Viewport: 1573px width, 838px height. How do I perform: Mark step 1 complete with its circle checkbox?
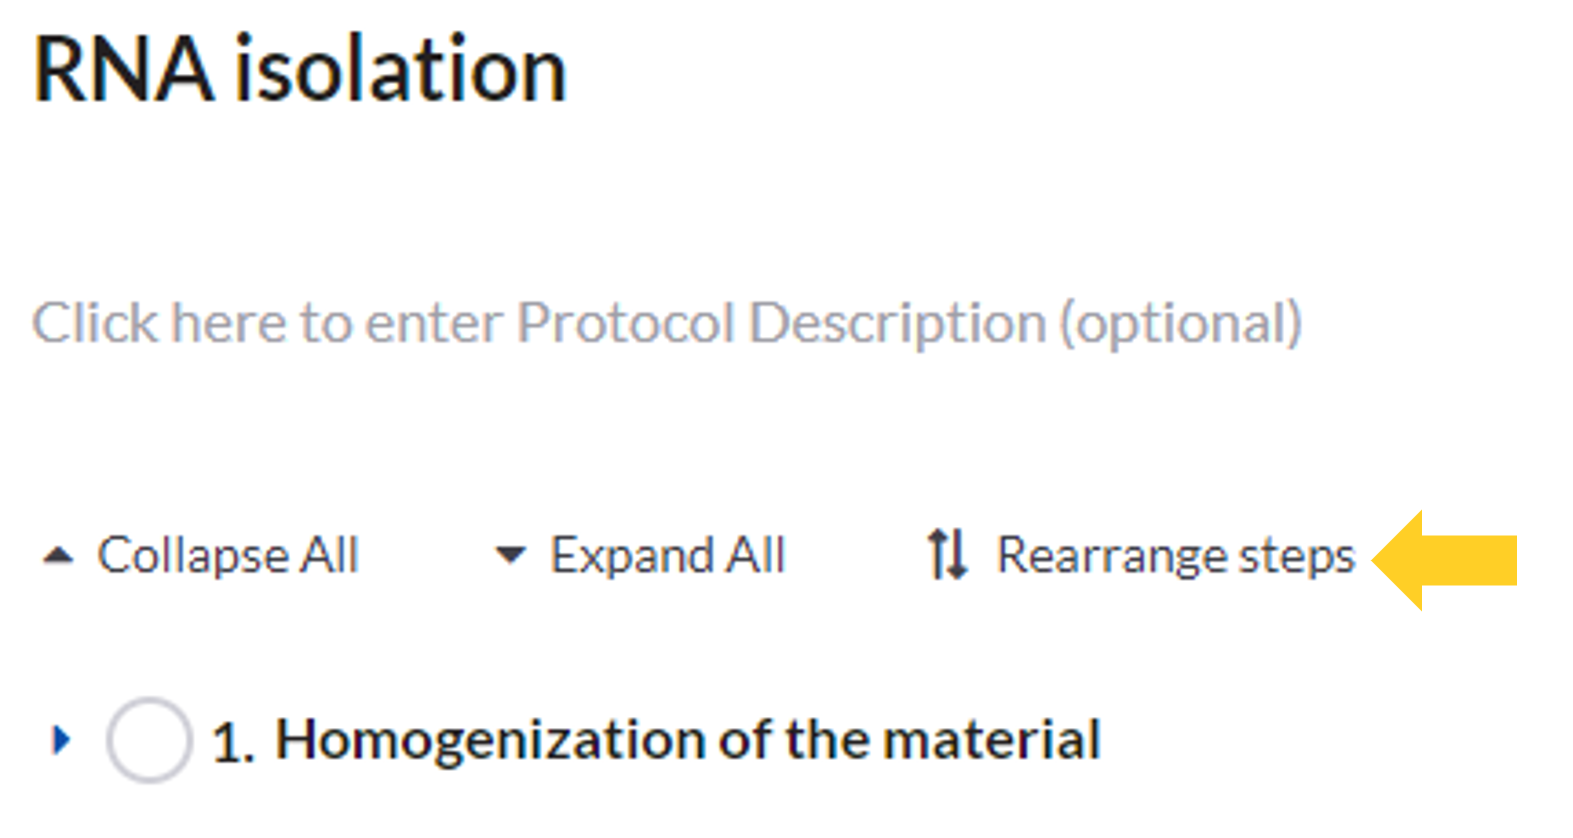tap(149, 740)
